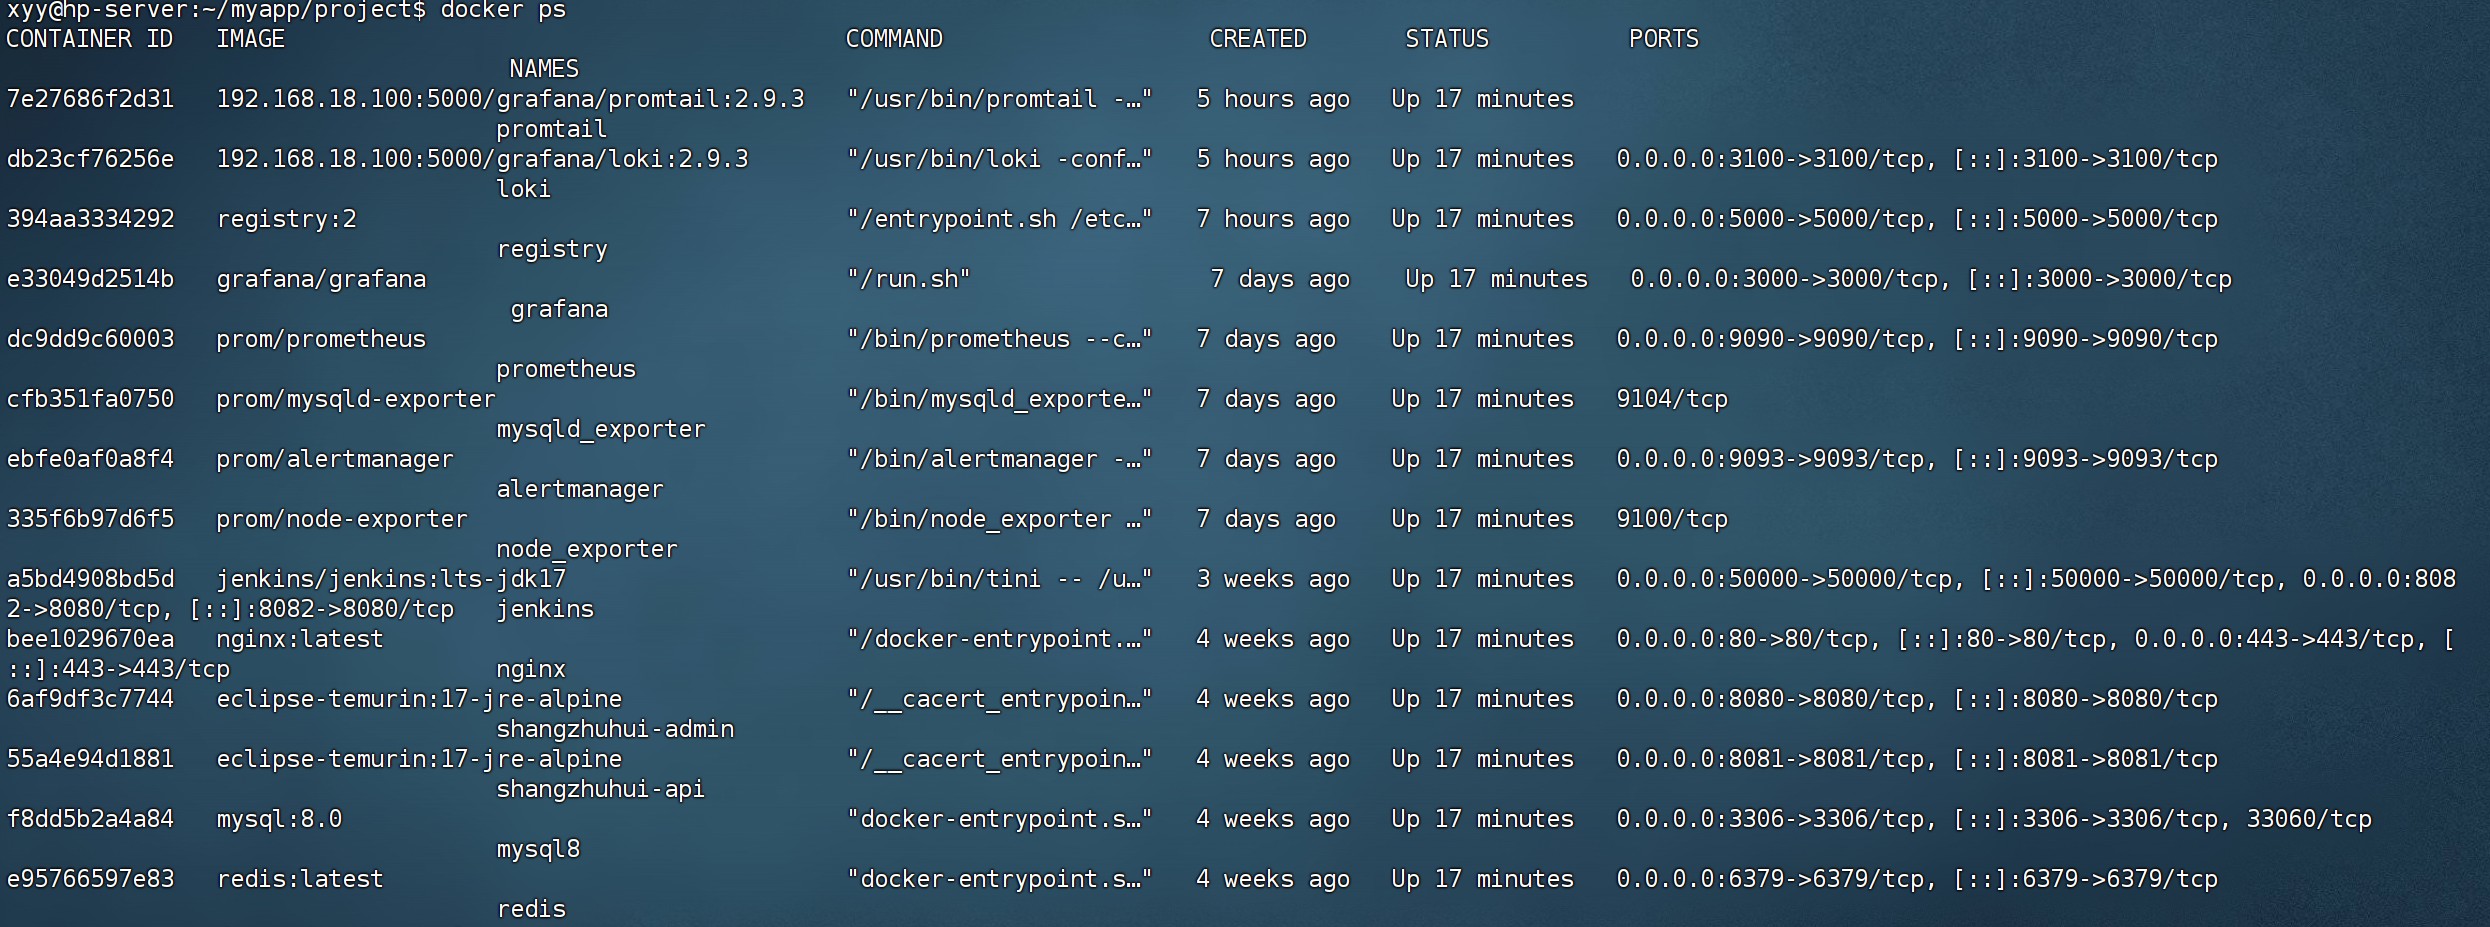Click the container name 'promtail'
The image size is (2490, 927).
tap(551, 129)
